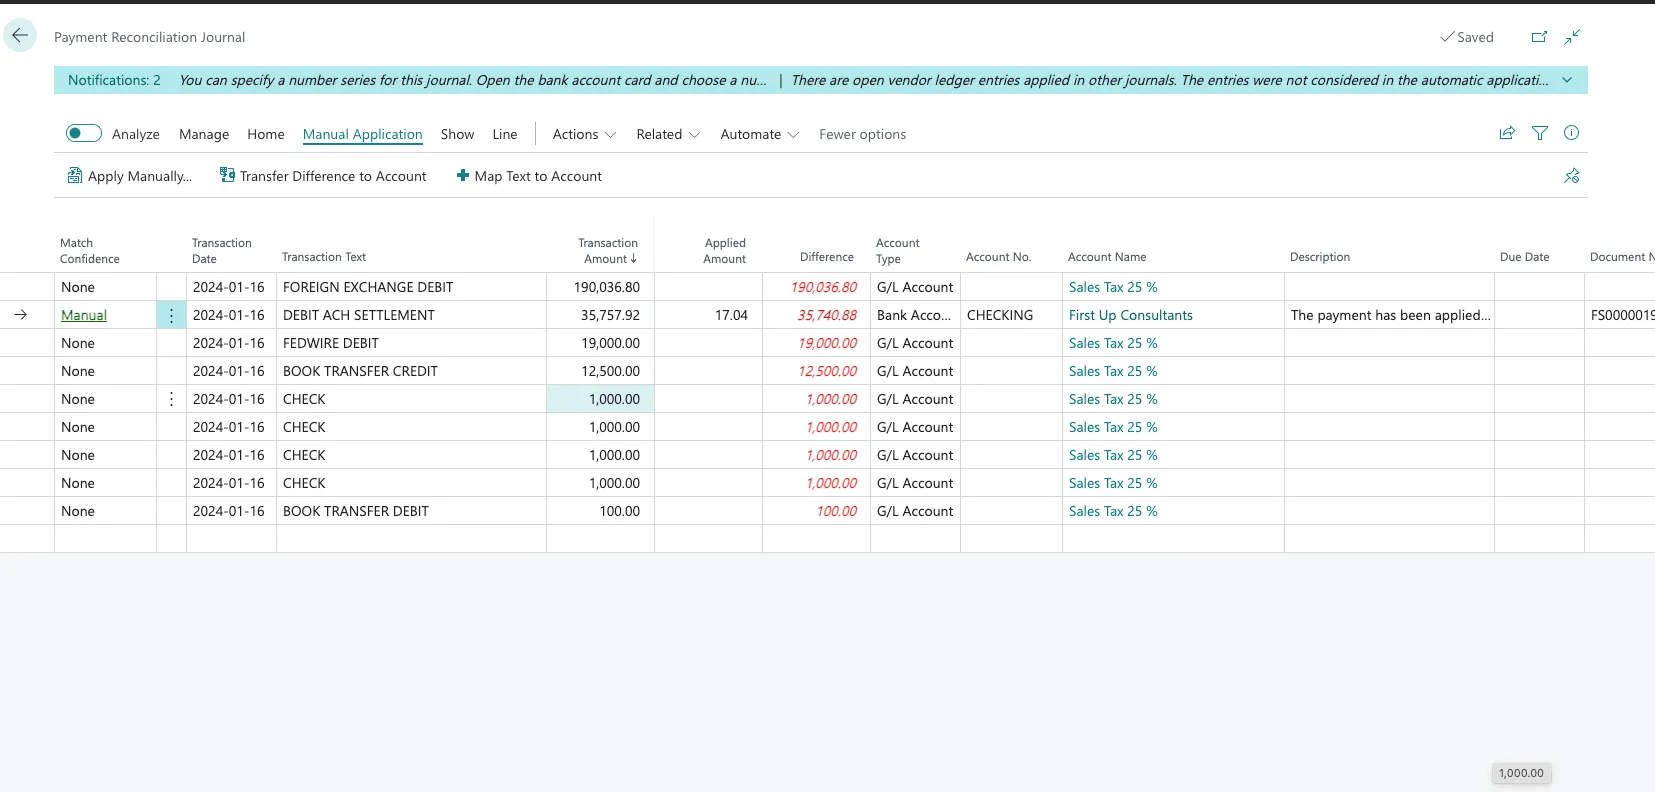1655x792 pixels.
Task: Open the Related dropdown
Action: [x=668, y=134]
